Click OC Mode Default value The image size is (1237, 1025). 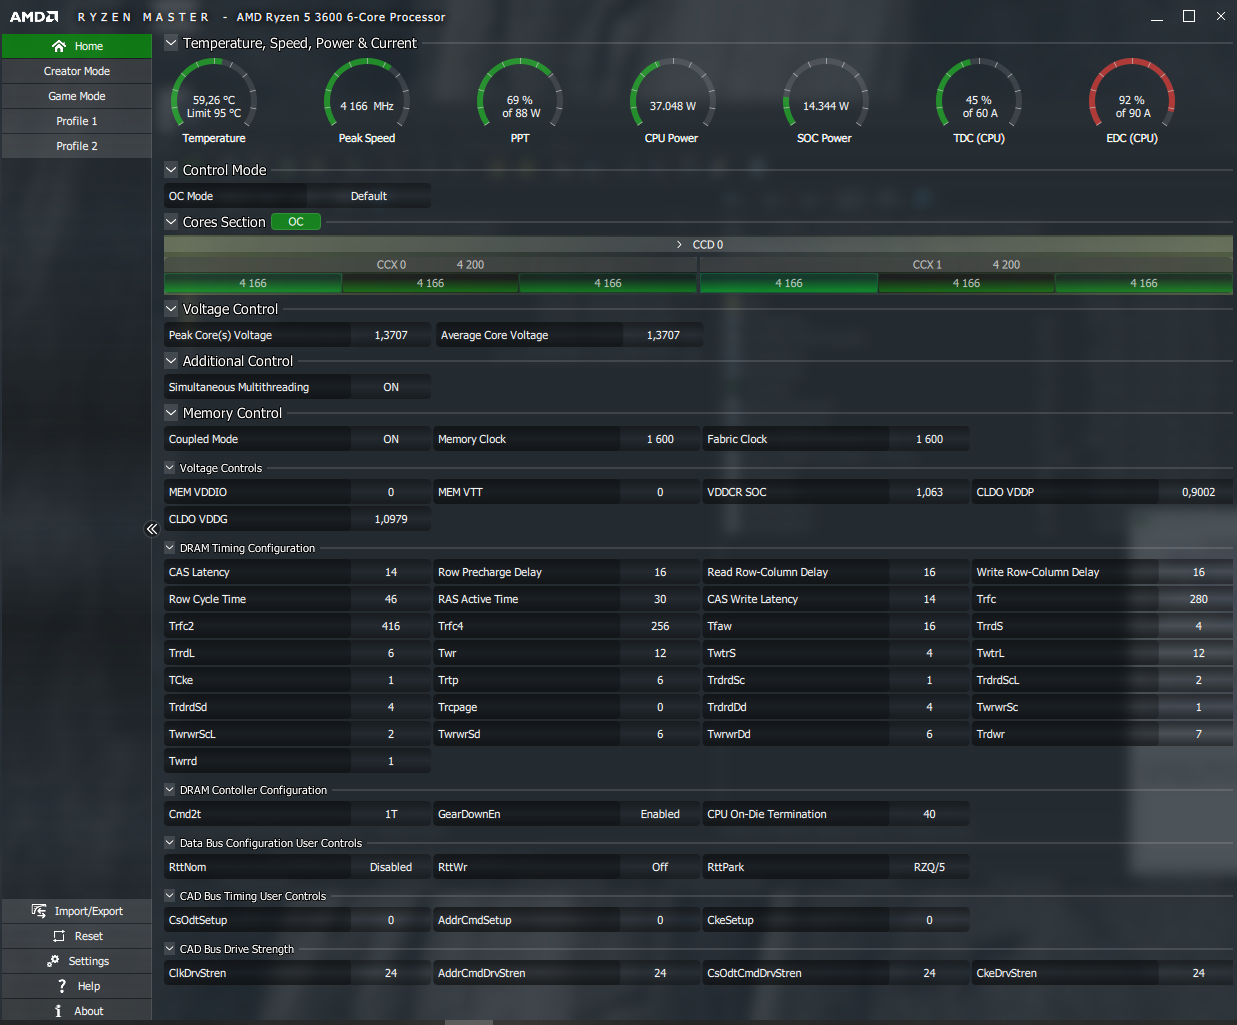[x=369, y=196]
